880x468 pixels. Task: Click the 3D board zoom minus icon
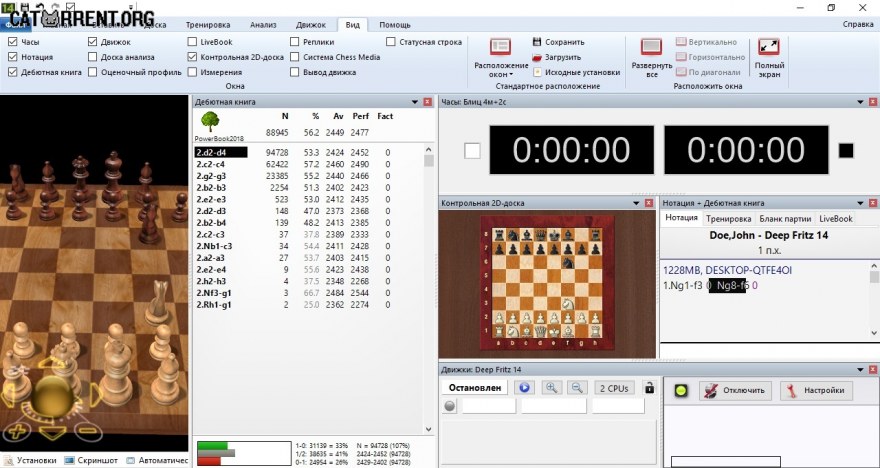pos(86,430)
